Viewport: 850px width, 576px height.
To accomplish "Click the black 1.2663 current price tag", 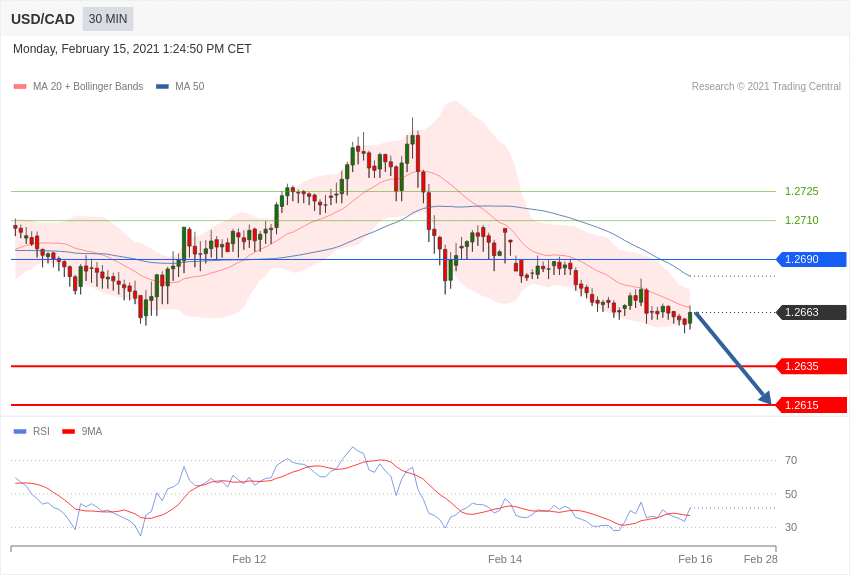I will [x=812, y=313].
